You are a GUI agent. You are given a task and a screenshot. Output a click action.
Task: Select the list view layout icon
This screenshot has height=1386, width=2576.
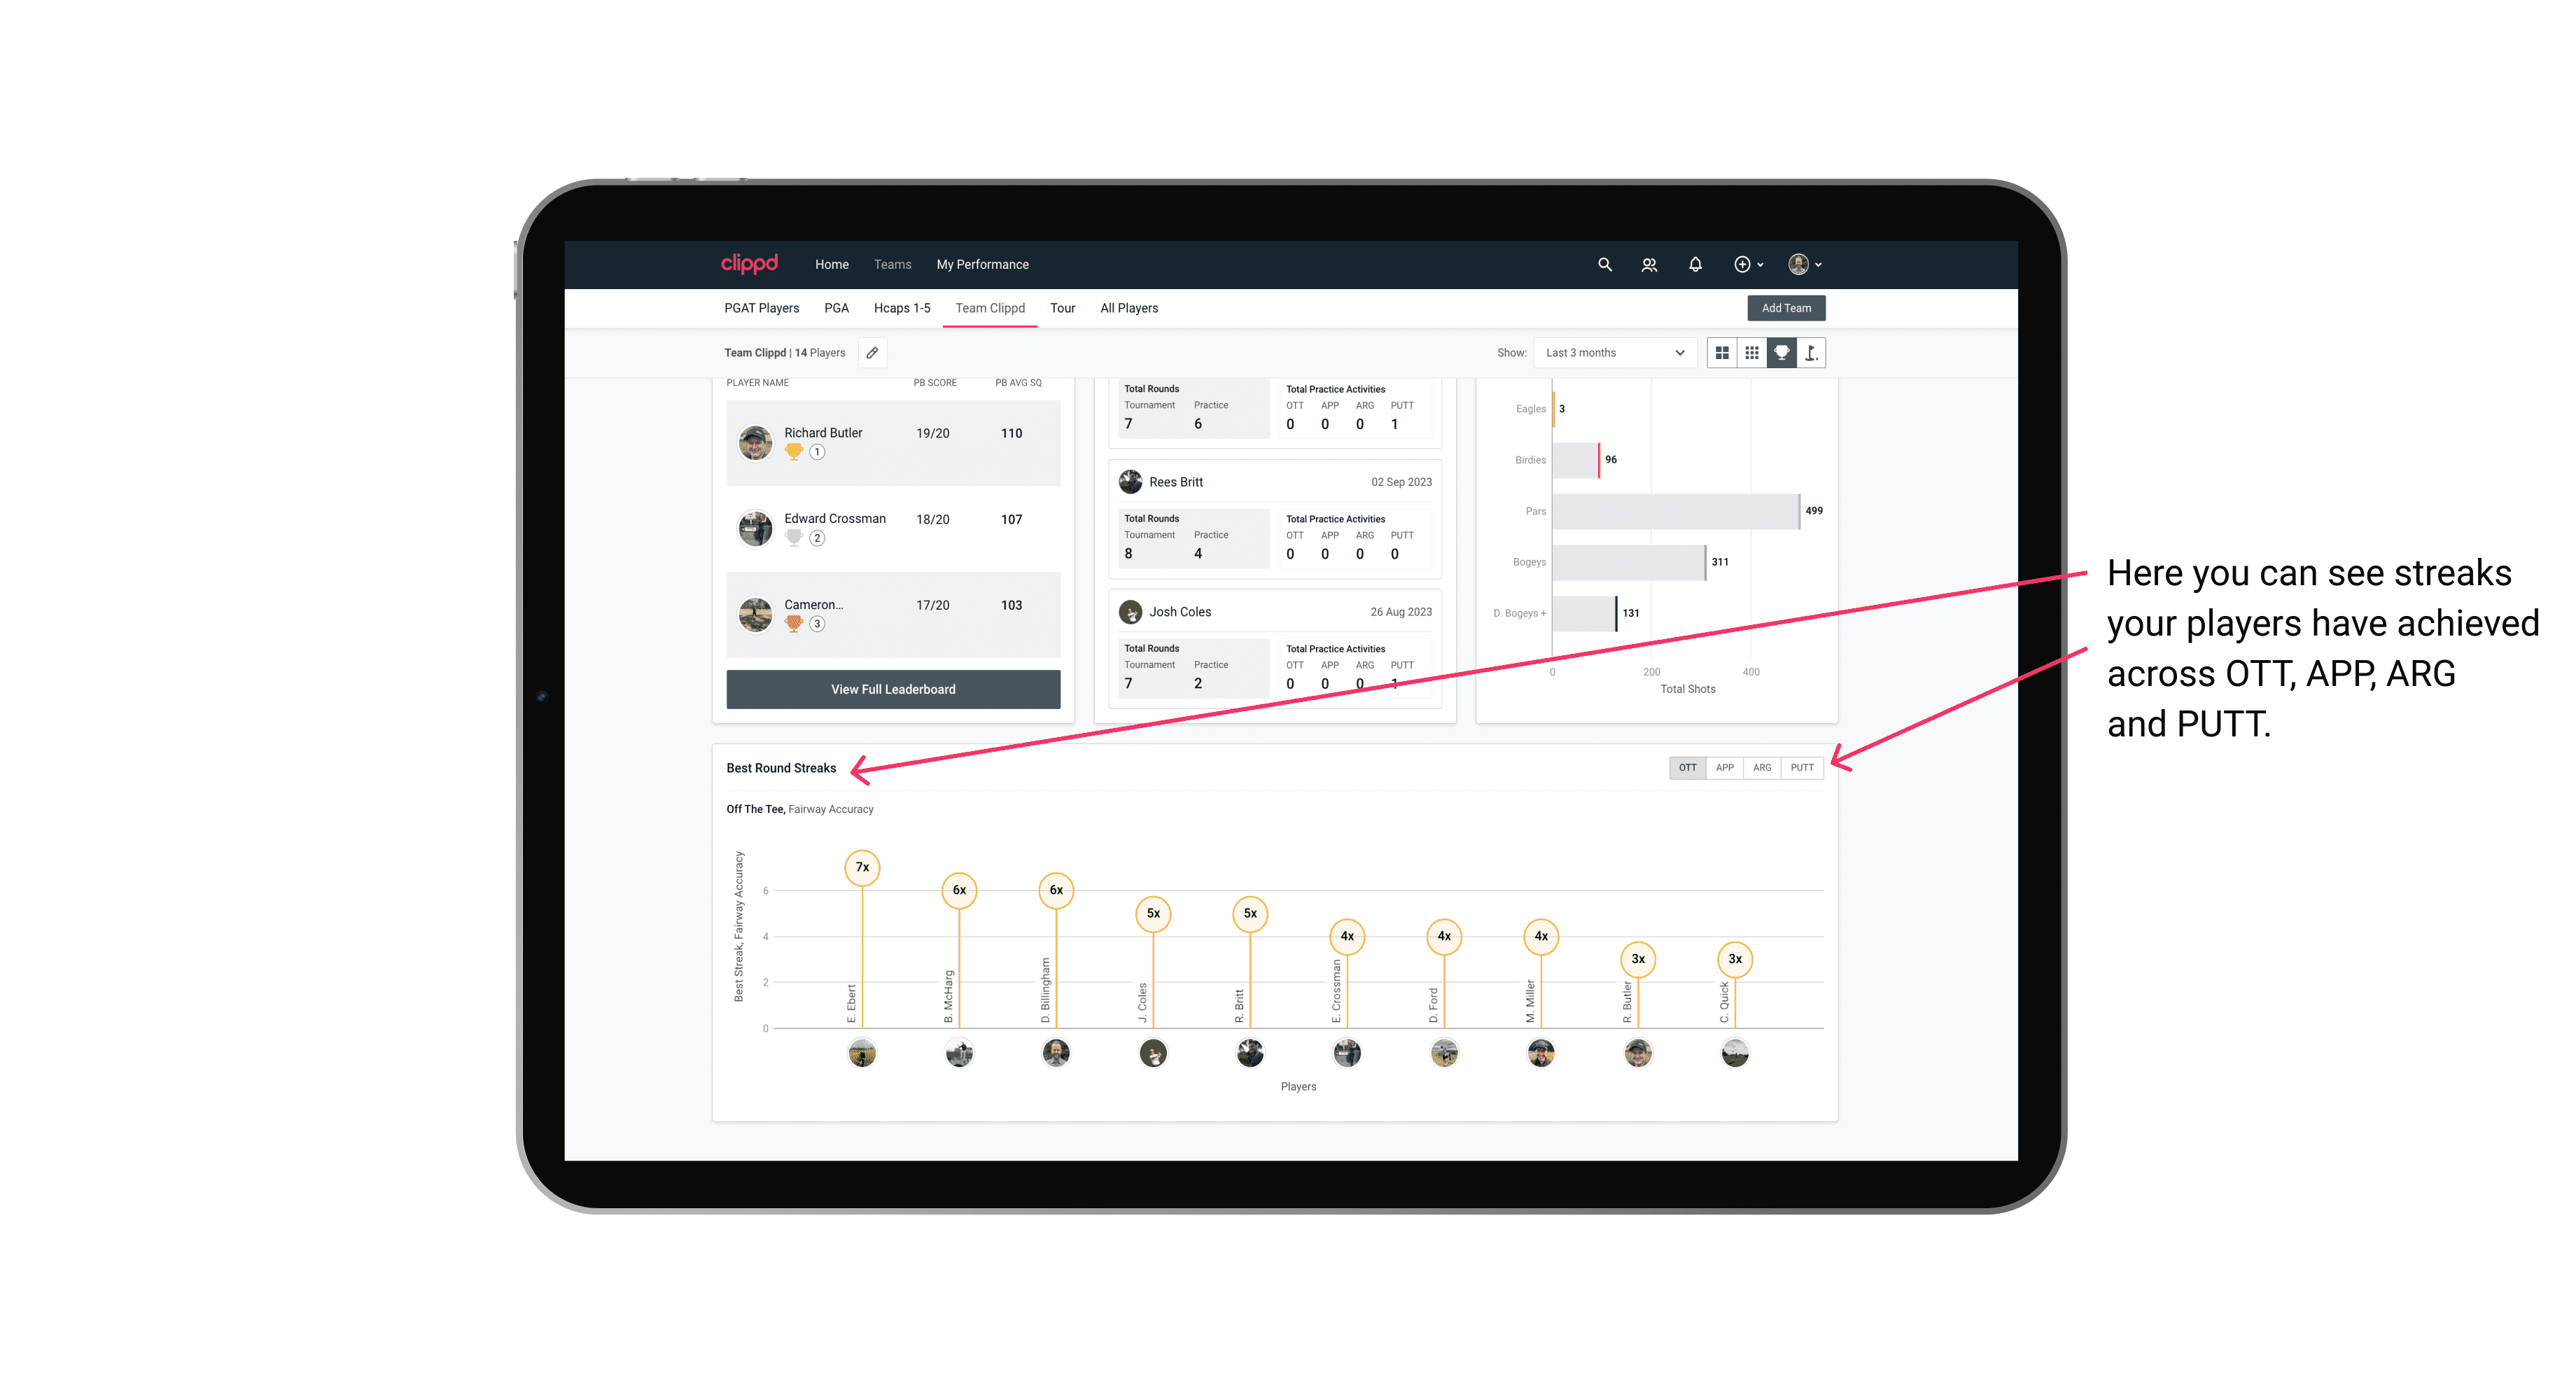(1750, 353)
